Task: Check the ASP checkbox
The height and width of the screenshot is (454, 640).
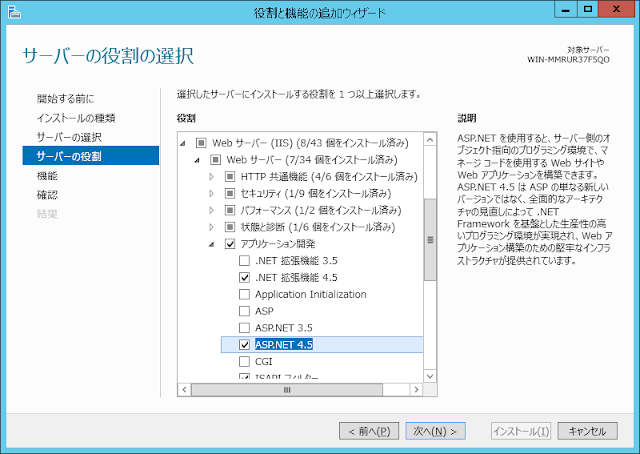Action: coord(244,311)
